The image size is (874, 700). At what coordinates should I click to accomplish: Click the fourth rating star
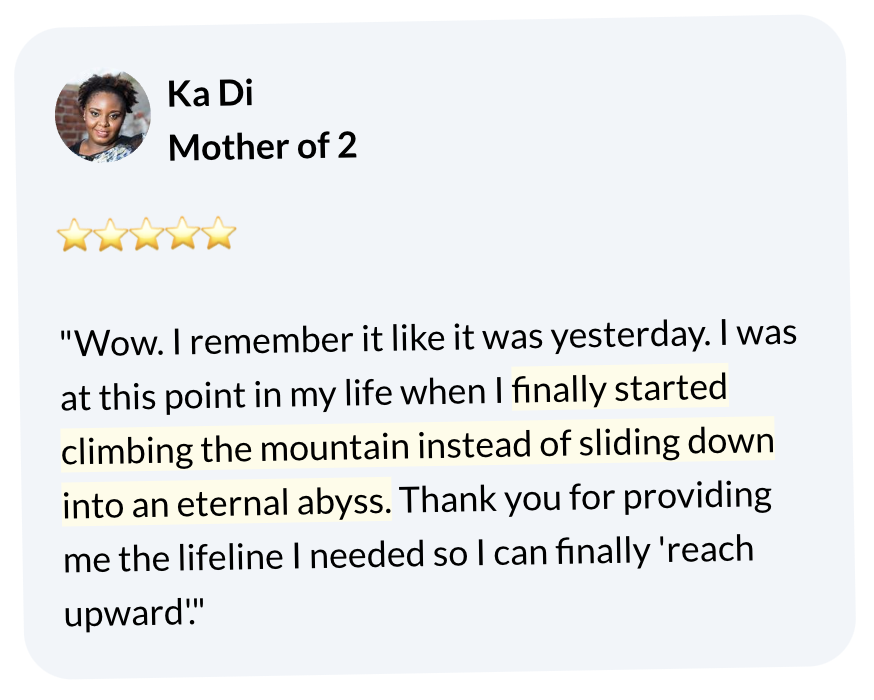[184, 235]
